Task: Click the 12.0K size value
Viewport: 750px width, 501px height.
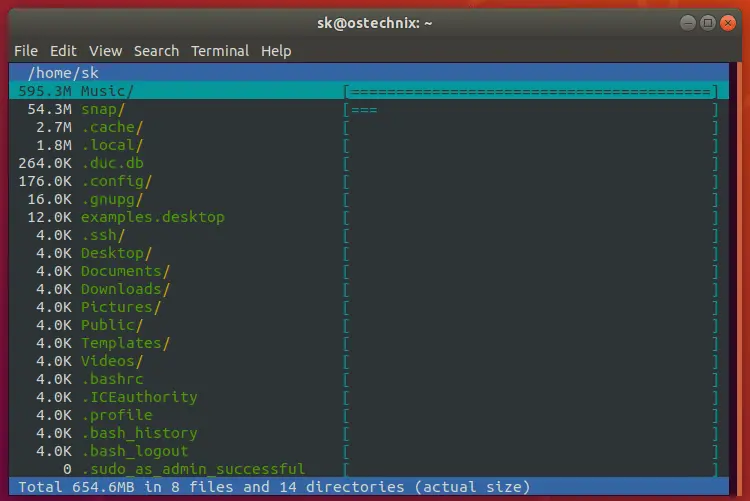Action: 49,217
